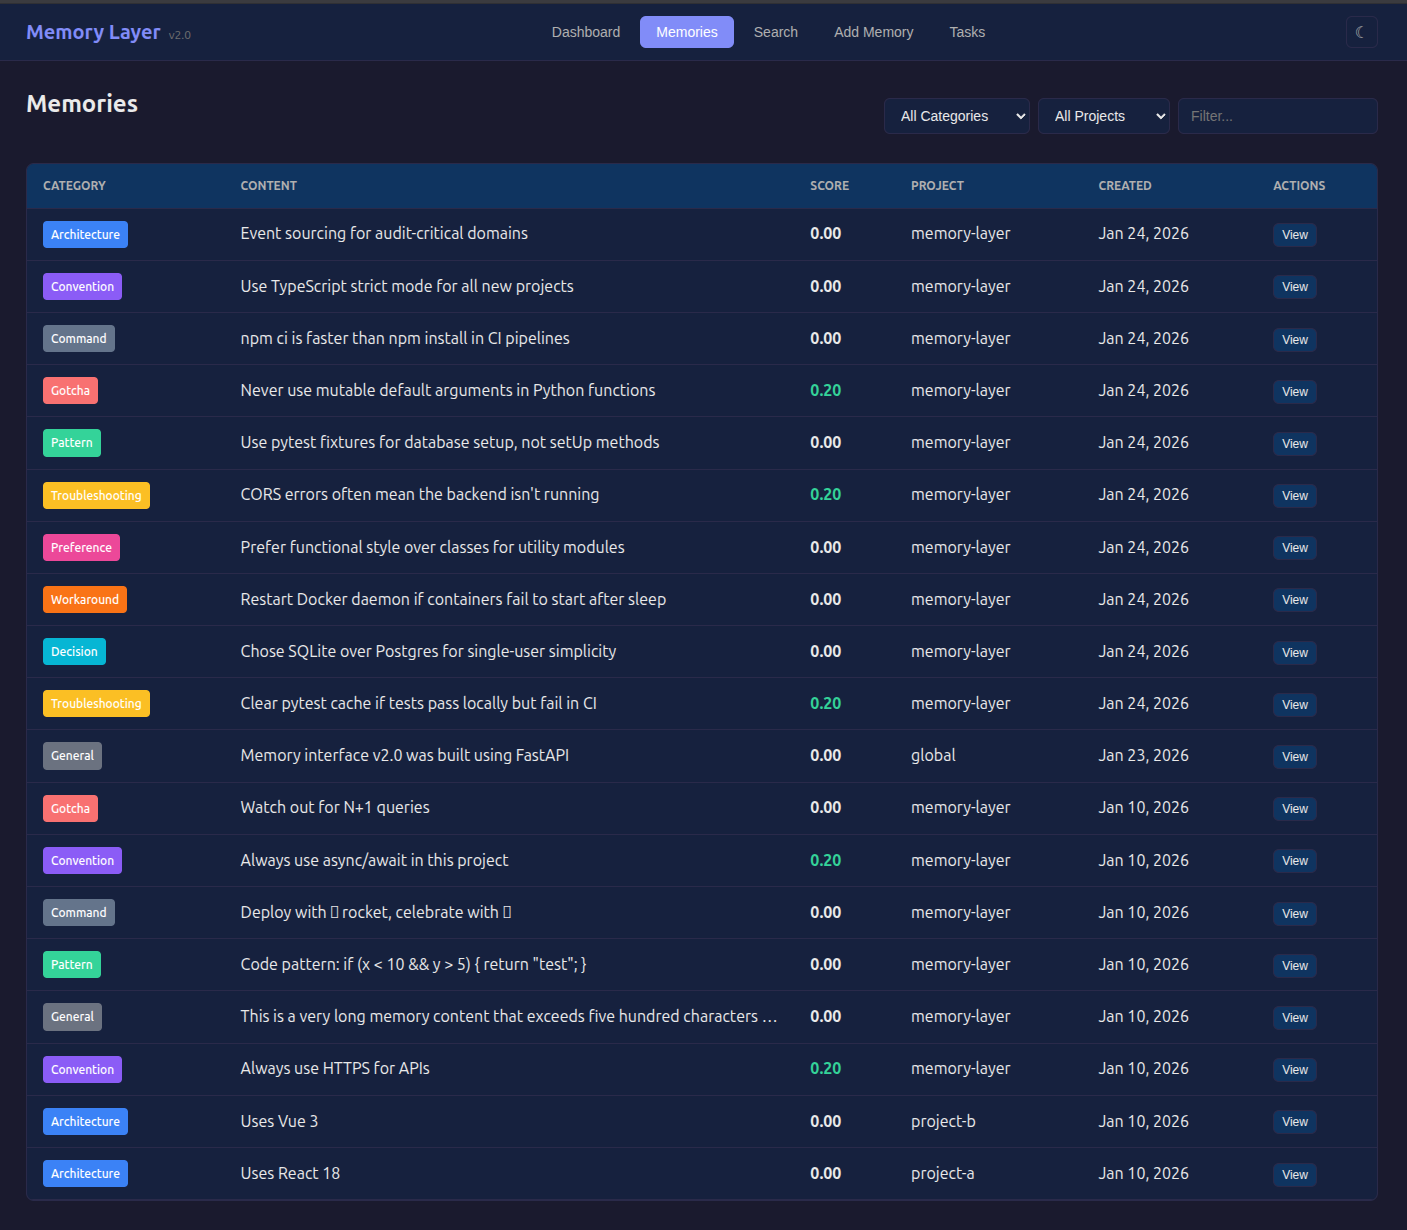Go to the Dashboard tab

pyautogui.click(x=586, y=32)
